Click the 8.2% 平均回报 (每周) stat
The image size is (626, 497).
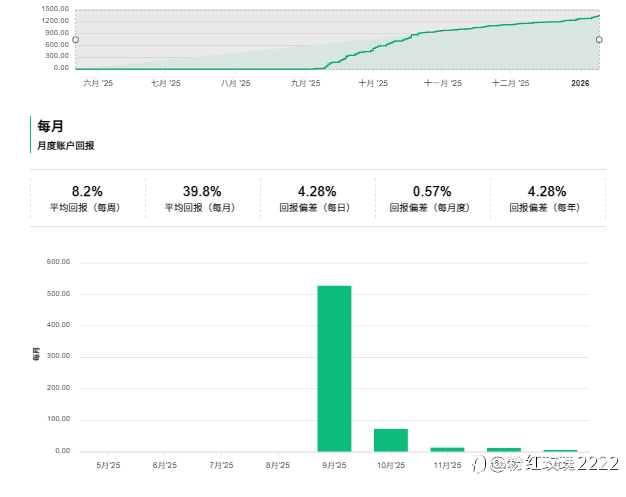click(88, 198)
